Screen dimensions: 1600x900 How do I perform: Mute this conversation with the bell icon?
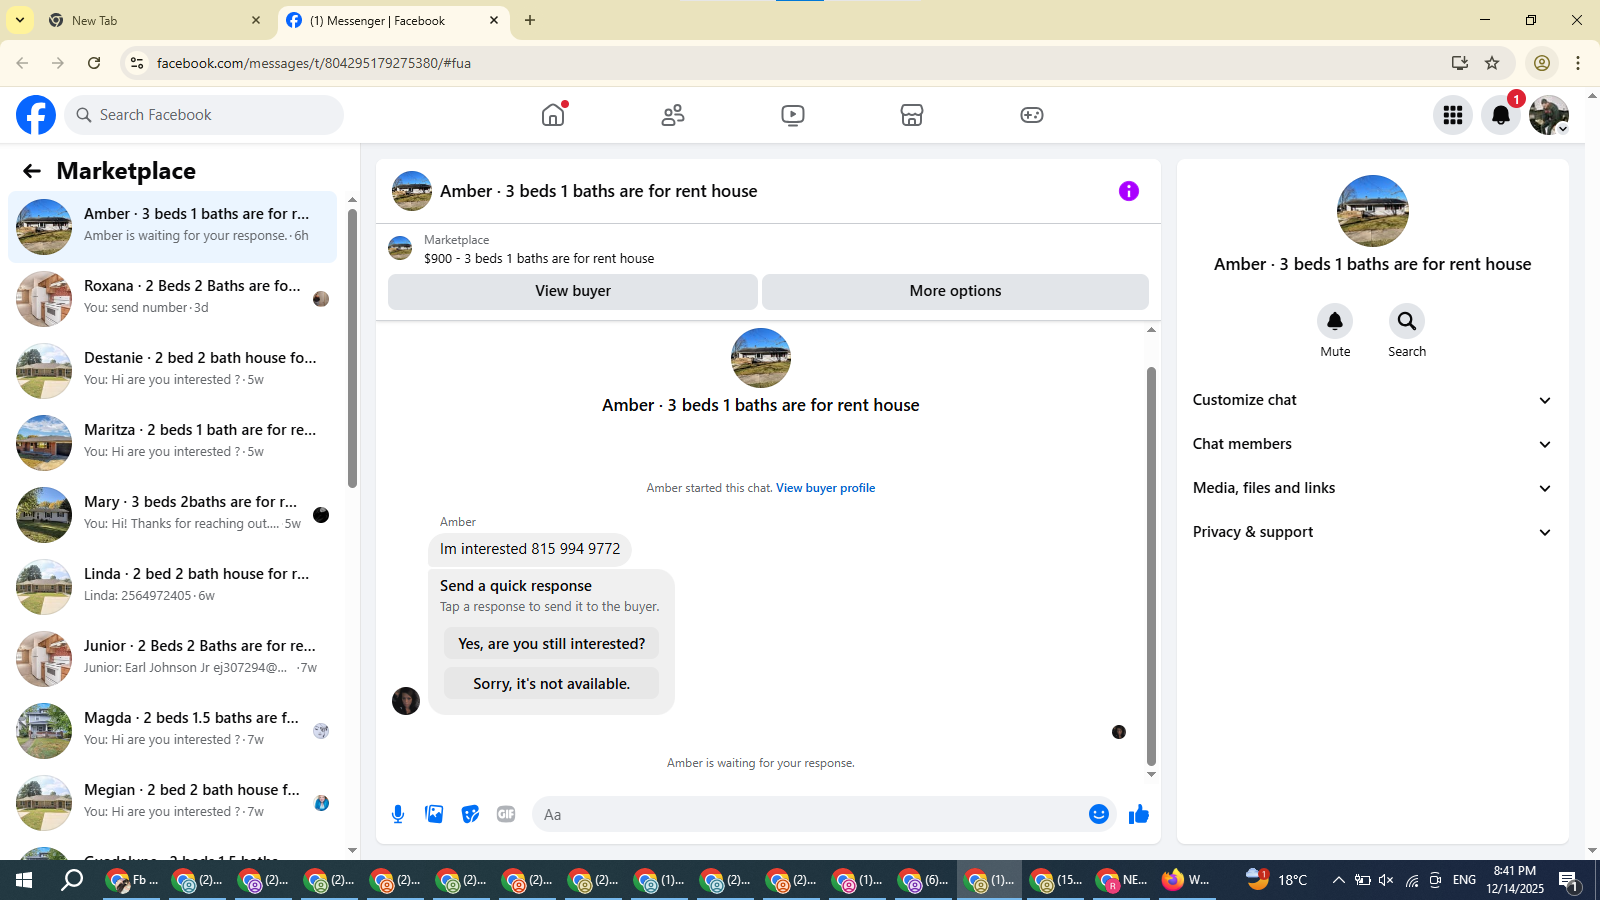1335,321
